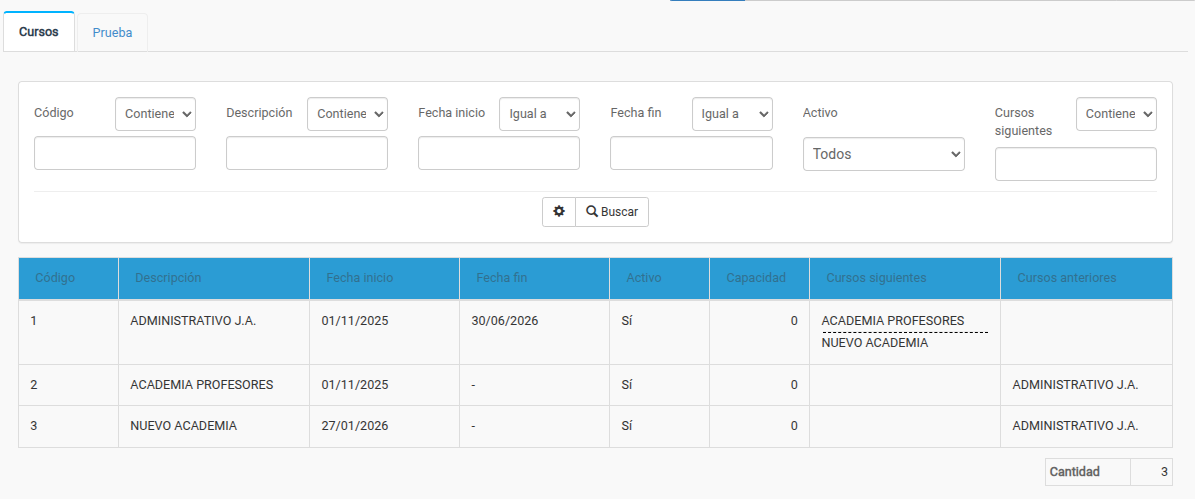The width and height of the screenshot is (1195, 499).
Task: Click the Fecha fin date input
Action: coord(691,153)
